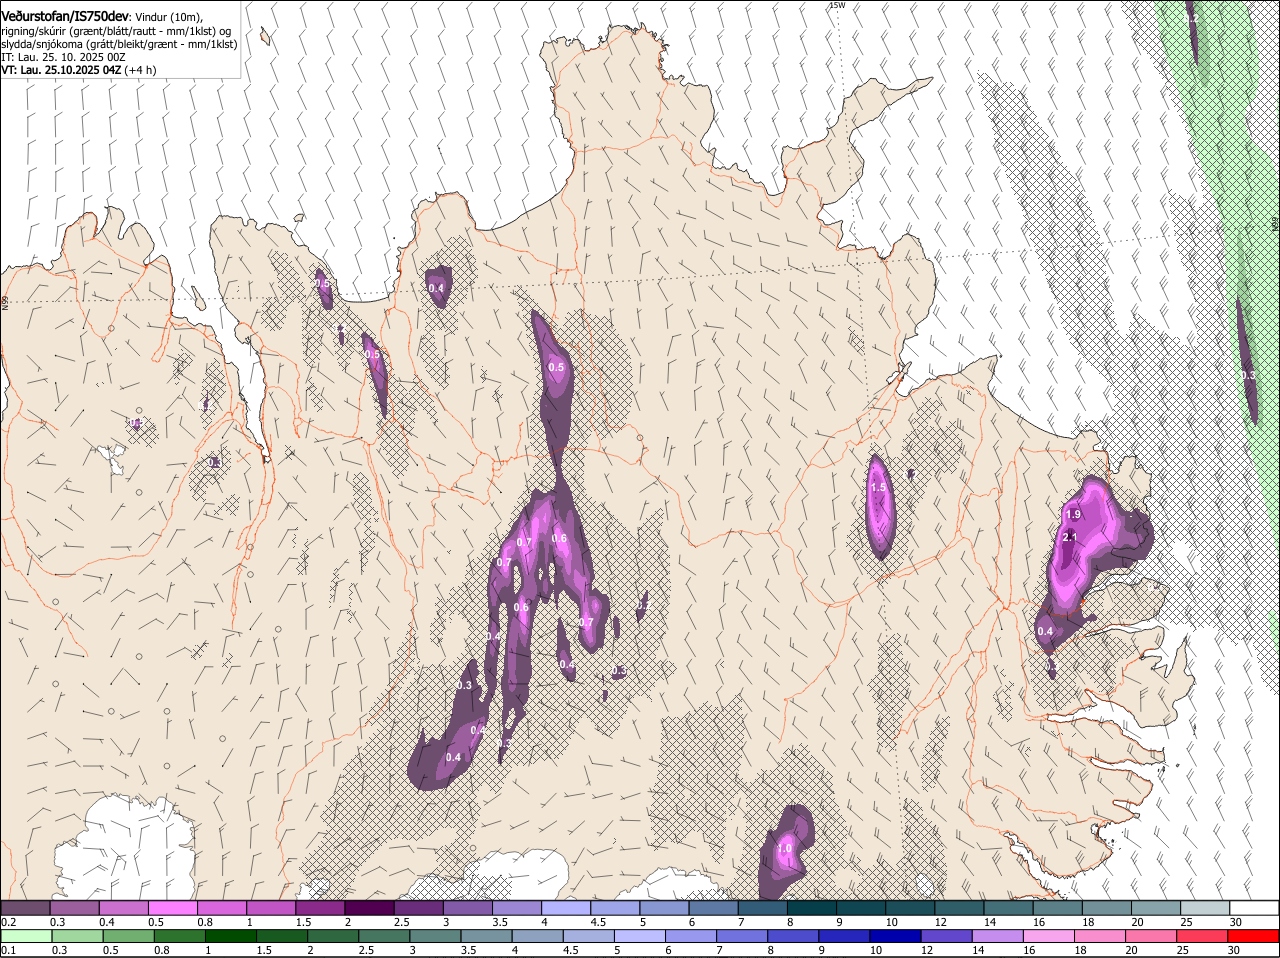Click the palest green 0.1–0.3 legend swatch
This screenshot has height=958, width=1280.
[x=27, y=936]
